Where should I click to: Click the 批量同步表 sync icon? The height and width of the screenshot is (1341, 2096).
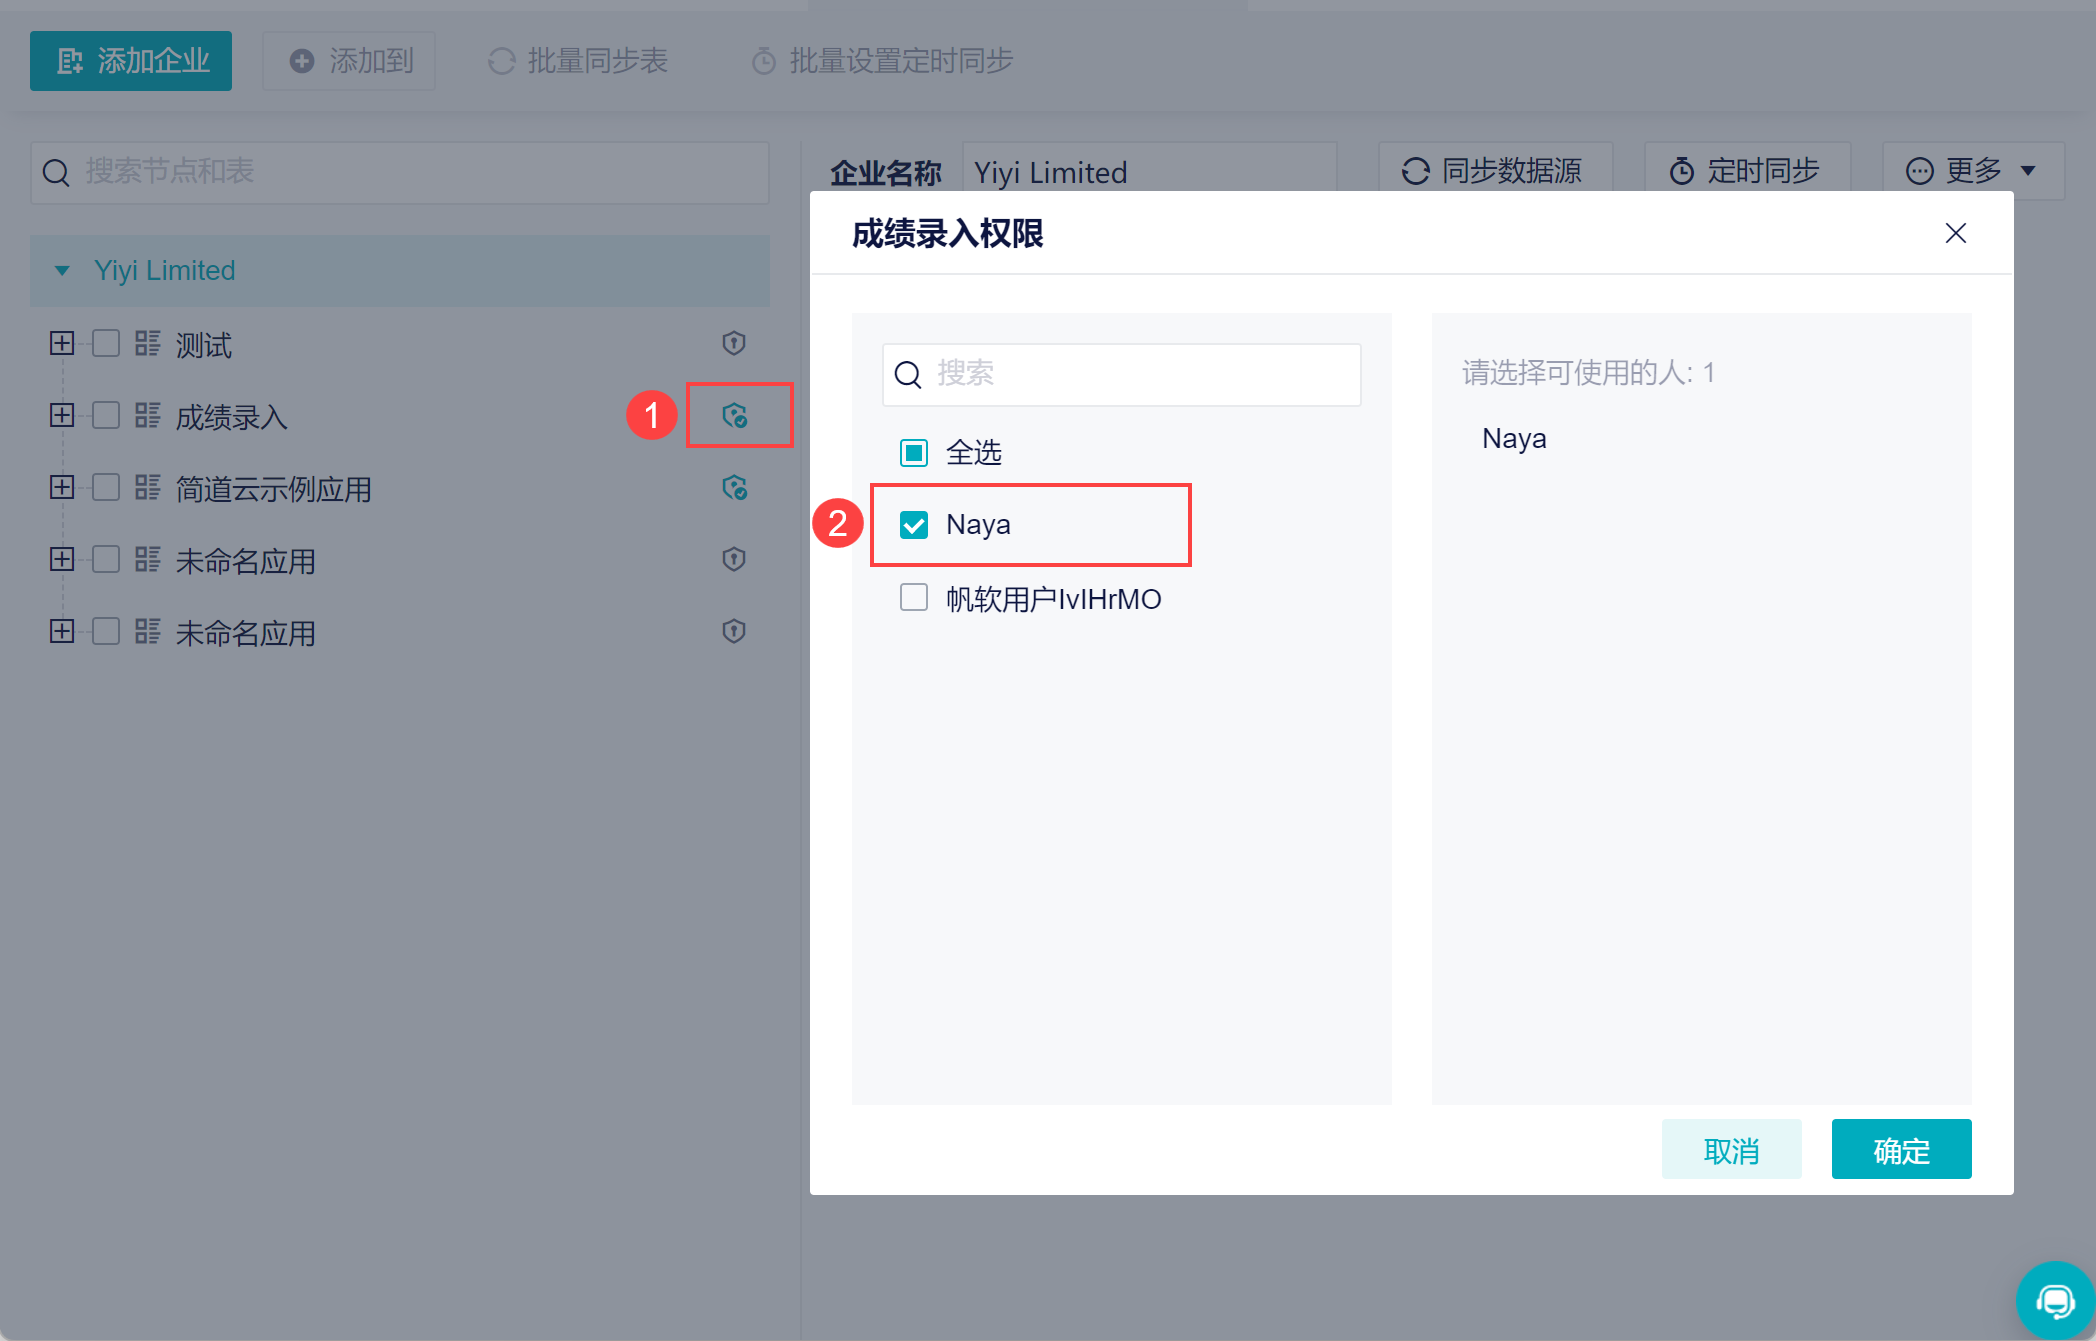point(502,61)
